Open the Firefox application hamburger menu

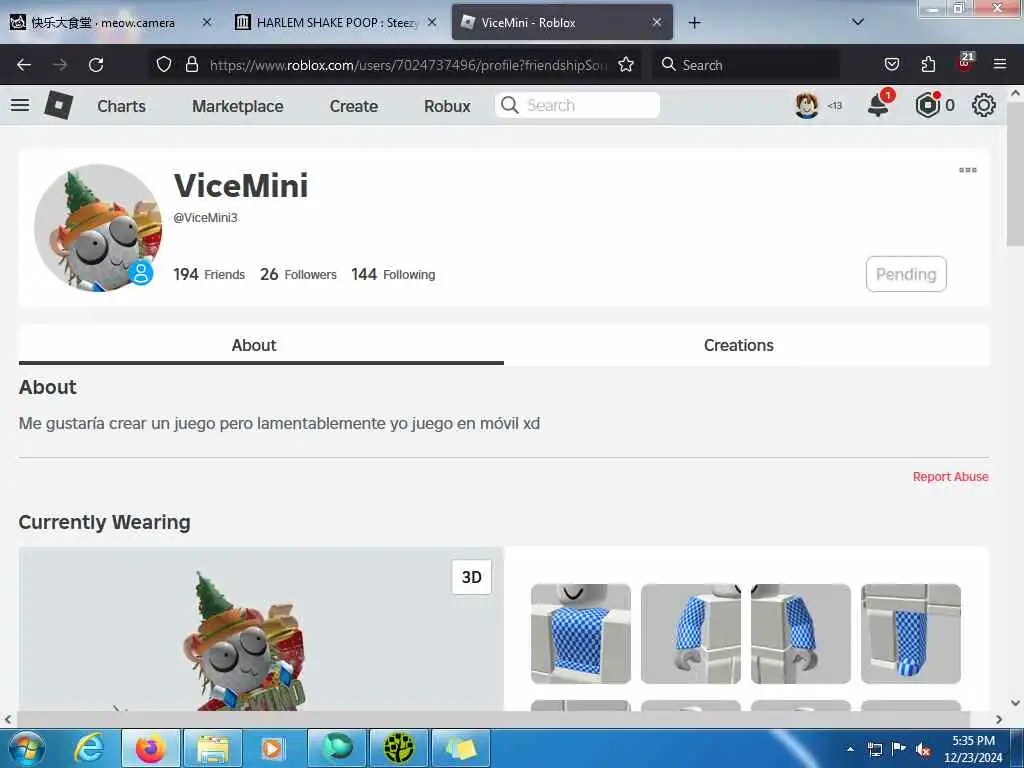(1000, 64)
